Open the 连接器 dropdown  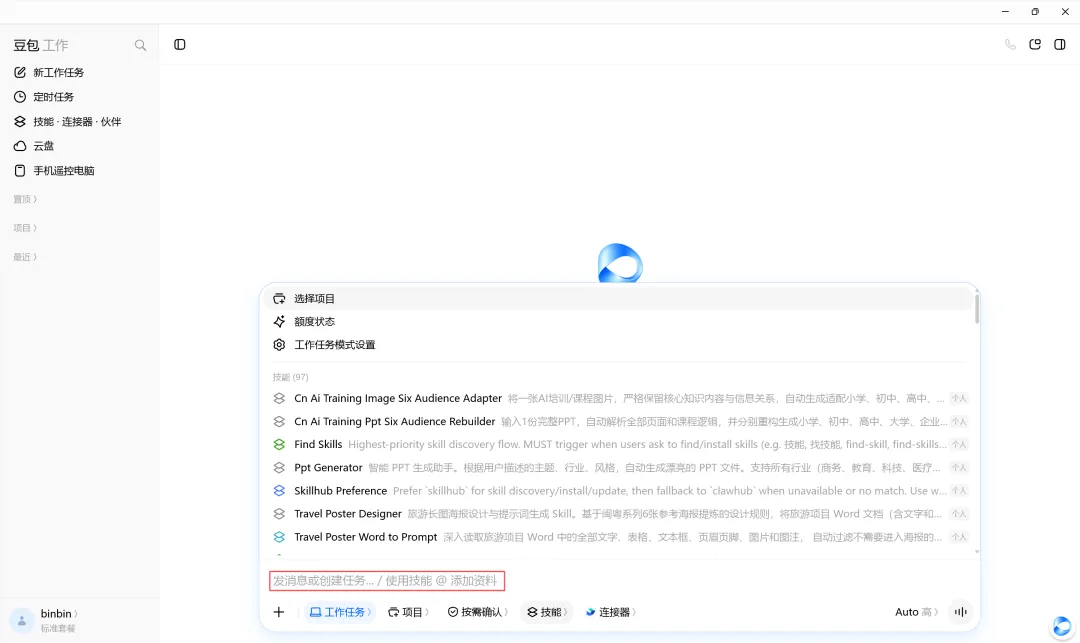(x=611, y=612)
